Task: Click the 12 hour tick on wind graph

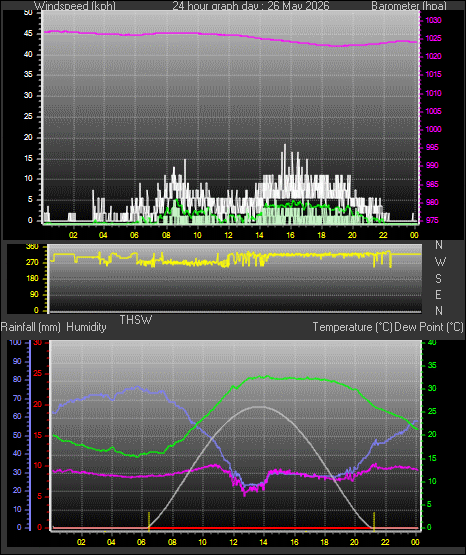Action: coord(228,235)
